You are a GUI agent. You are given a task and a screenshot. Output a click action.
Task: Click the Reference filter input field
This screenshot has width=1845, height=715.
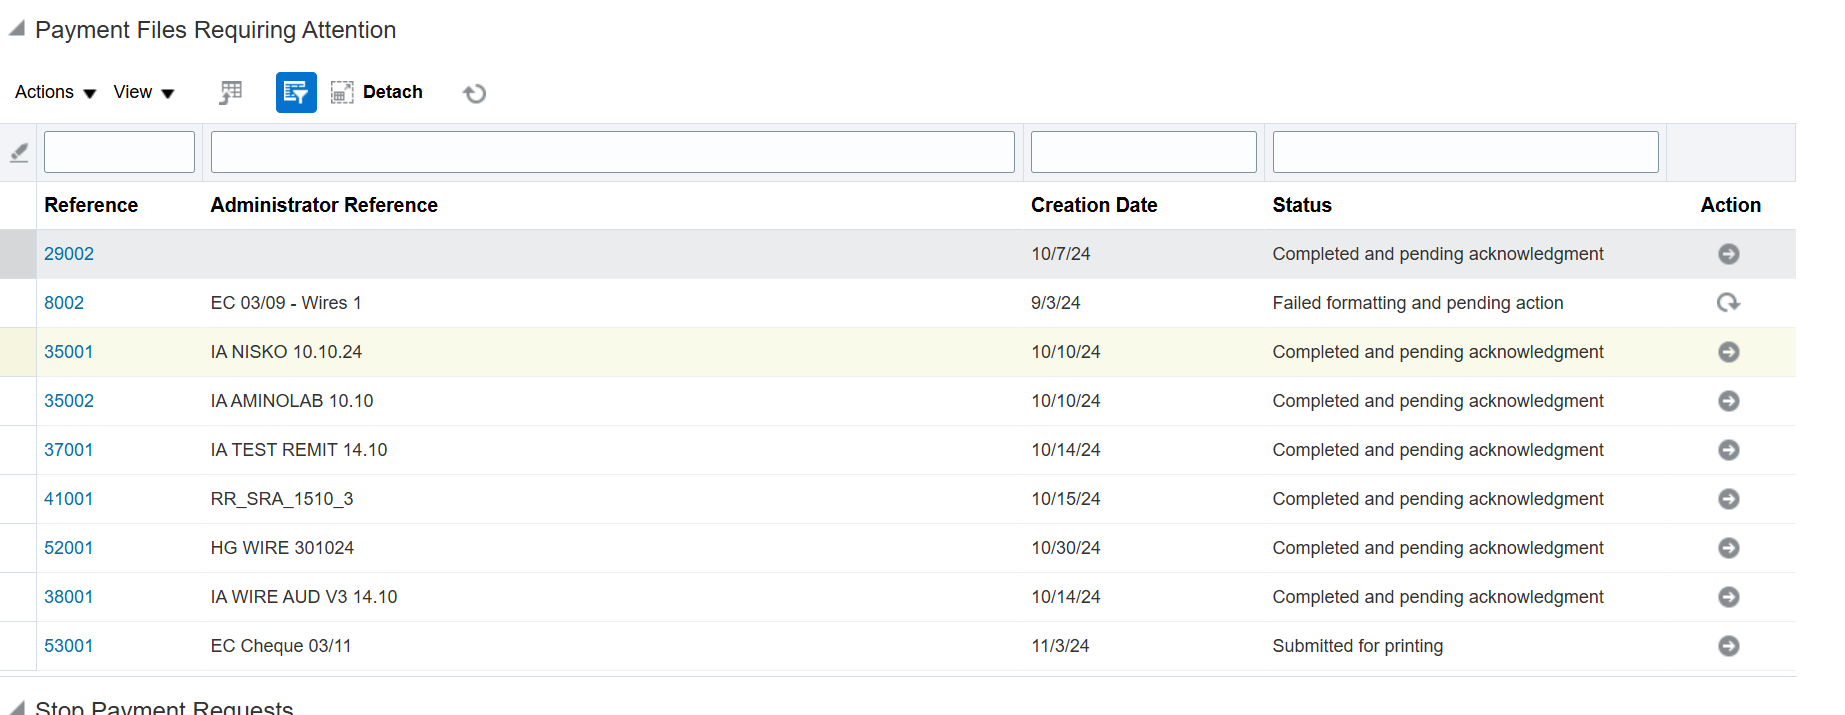pyautogui.click(x=119, y=152)
